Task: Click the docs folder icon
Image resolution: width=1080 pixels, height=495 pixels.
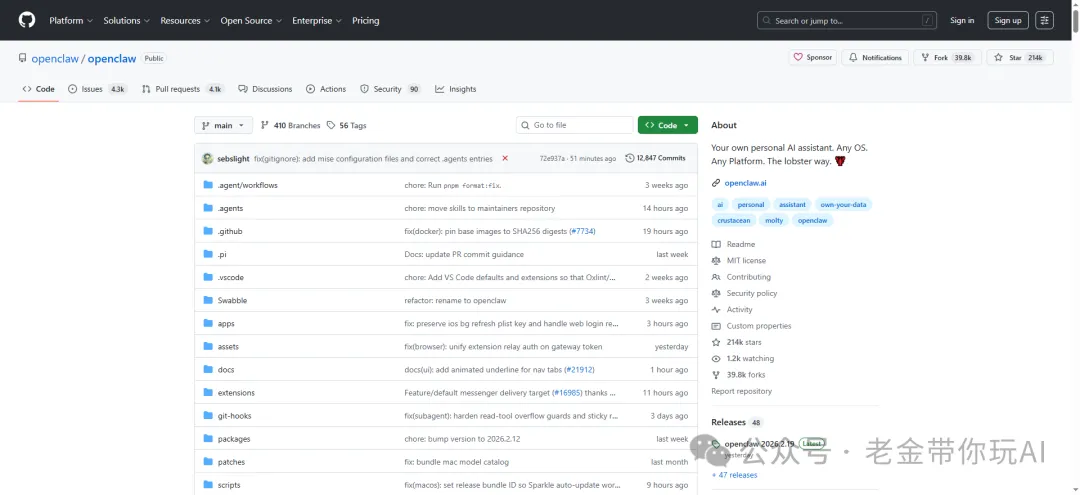Action: tap(208, 370)
